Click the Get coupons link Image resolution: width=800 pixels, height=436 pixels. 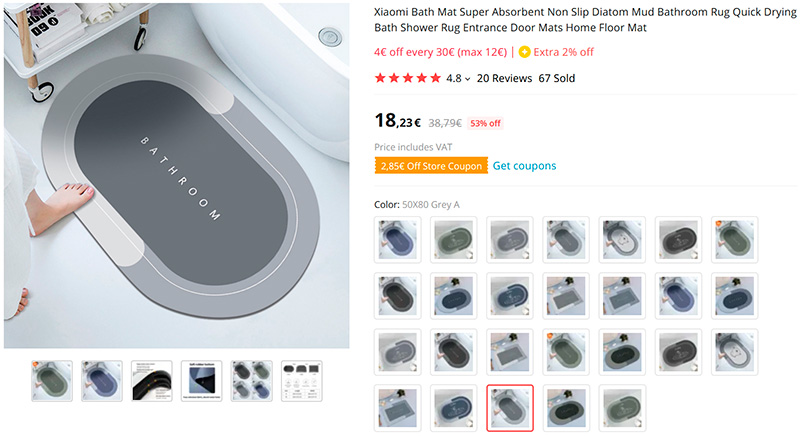pos(524,166)
